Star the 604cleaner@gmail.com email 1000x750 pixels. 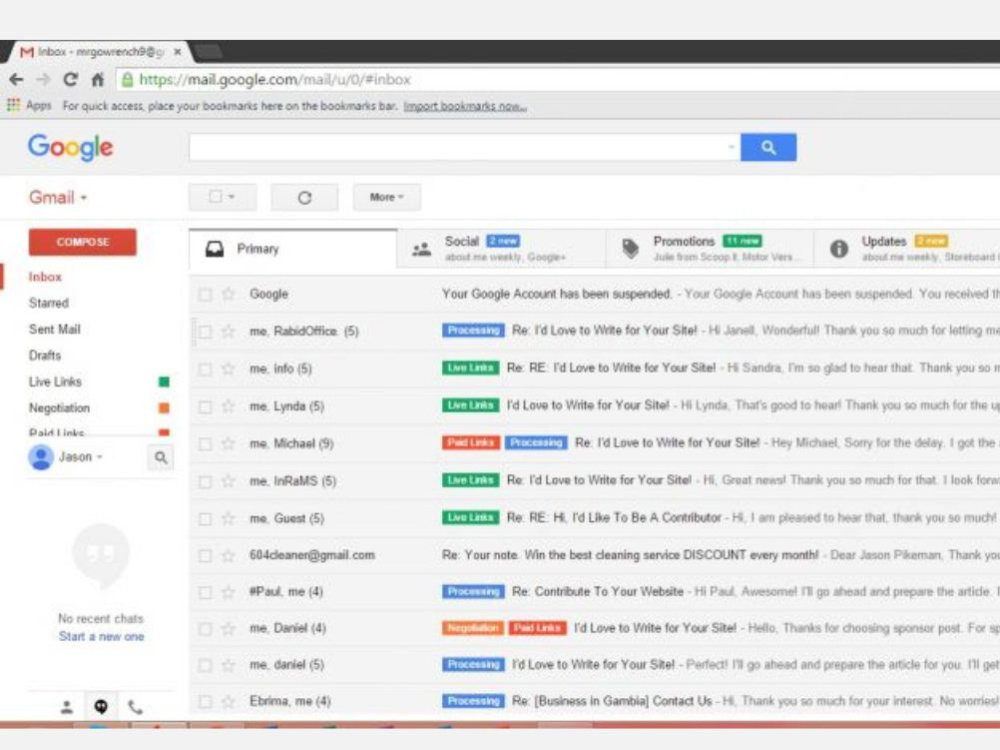[228, 555]
